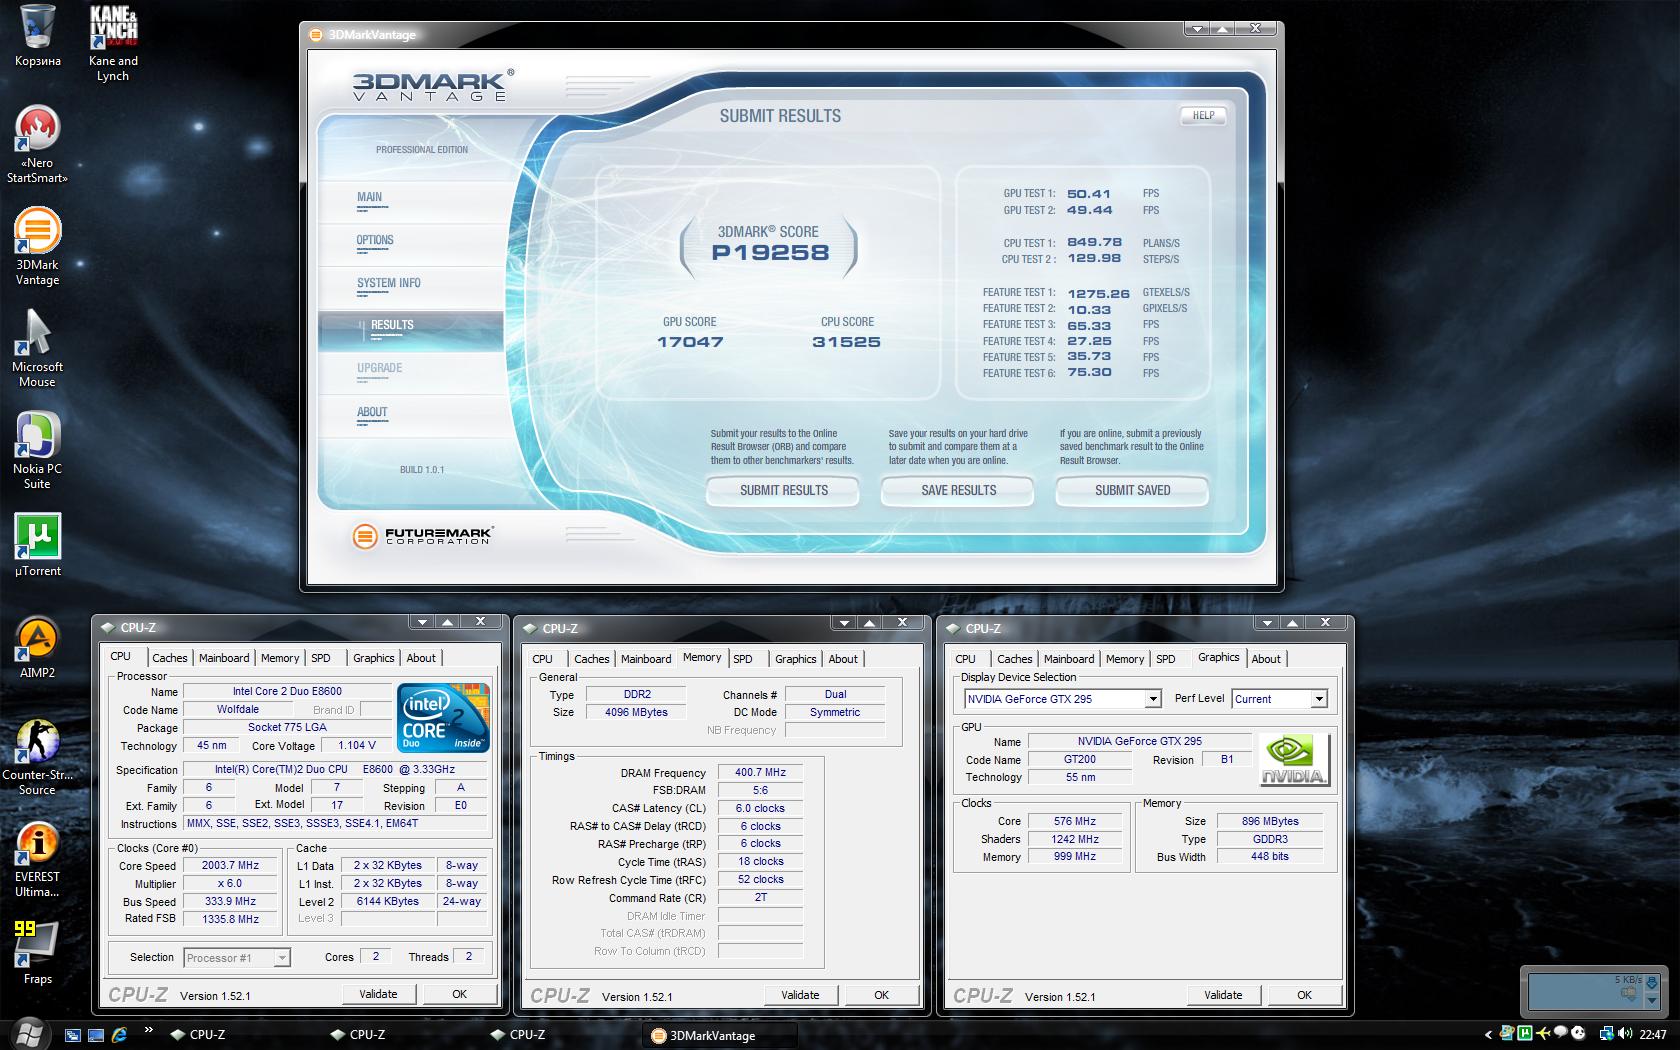
Task: Open the Recycle Bin (Корзина) desktop icon
Action: (38, 36)
